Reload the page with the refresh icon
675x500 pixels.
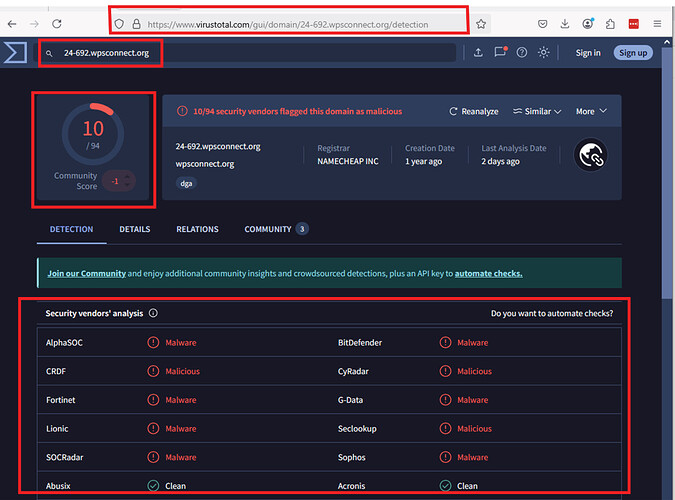[x=57, y=24]
